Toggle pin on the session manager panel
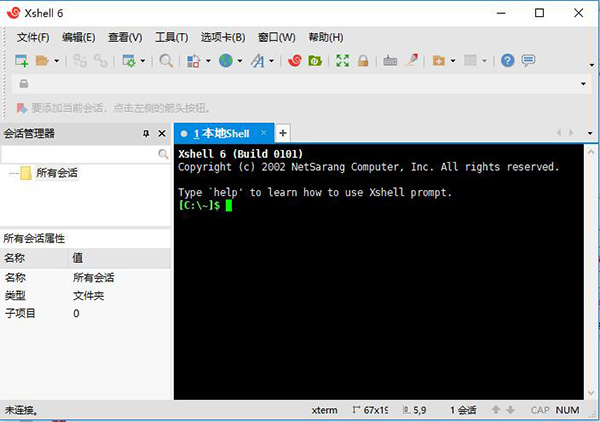Image resolution: width=600 pixels, height=422 pixels. click(145, 133)
